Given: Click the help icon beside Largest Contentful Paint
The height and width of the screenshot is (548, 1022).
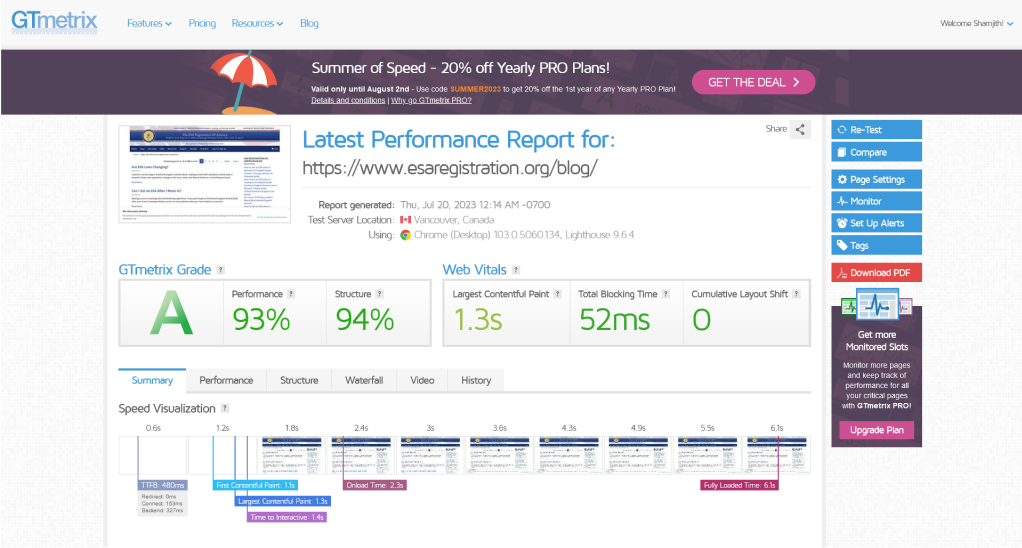Looking at the screenshot, I should click(x=557, y=294).
